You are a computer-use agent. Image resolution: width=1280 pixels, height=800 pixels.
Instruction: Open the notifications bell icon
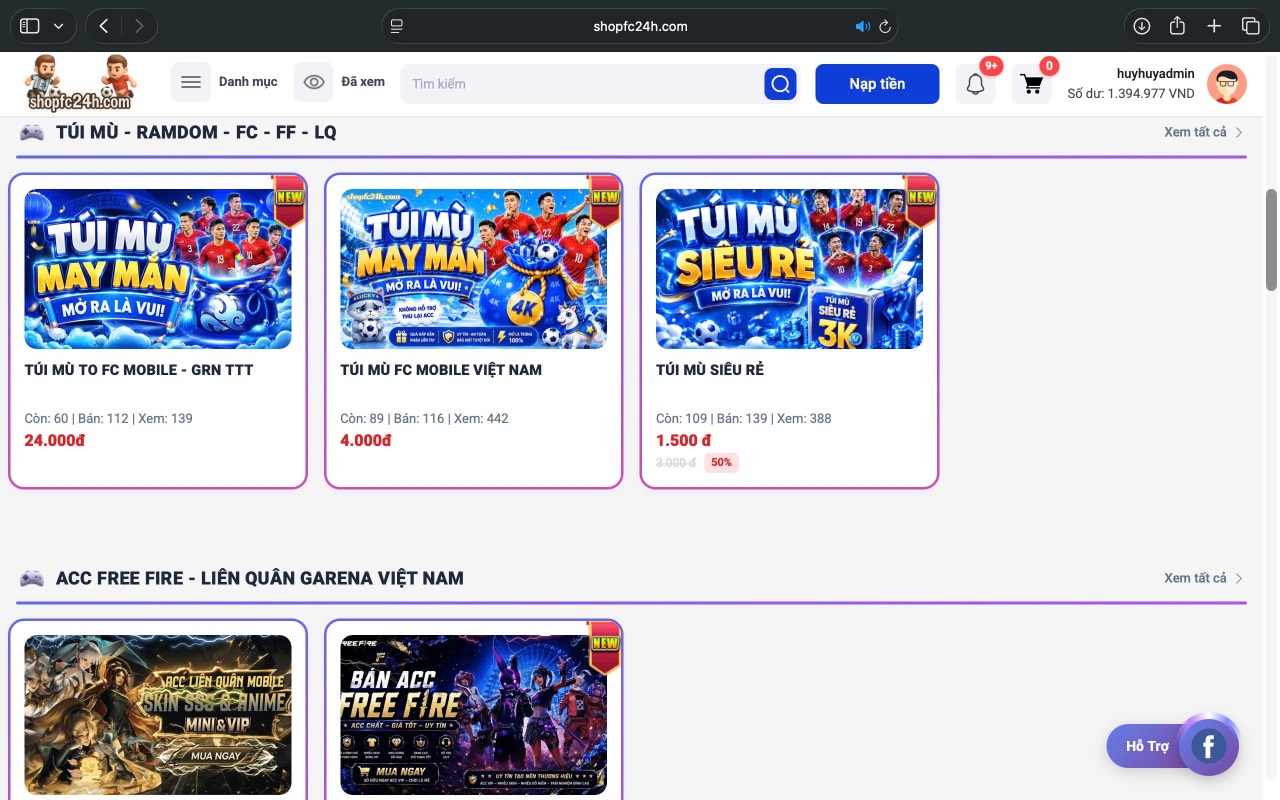pos(975,84)
